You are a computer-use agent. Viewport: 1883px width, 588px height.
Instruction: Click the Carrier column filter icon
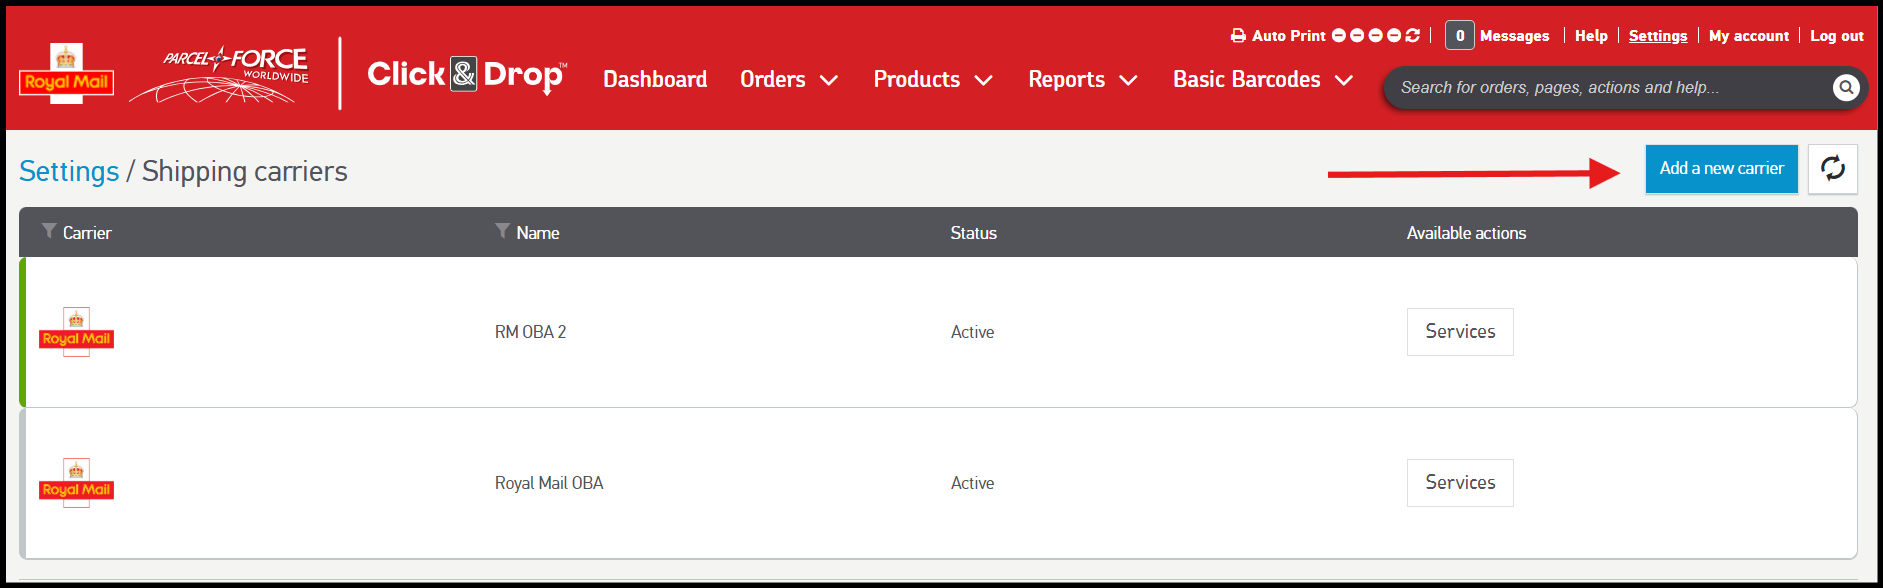point(49,232)
